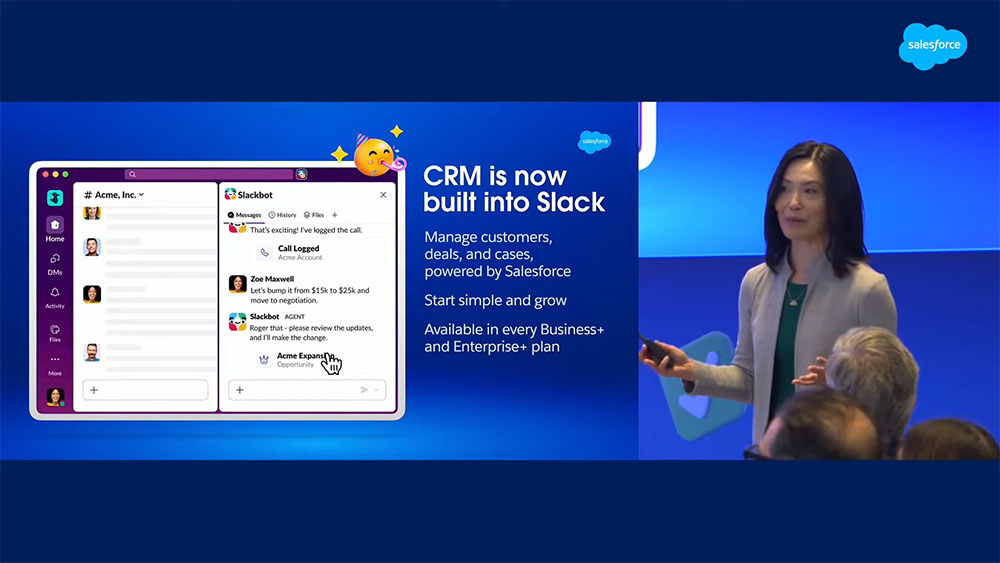1000x563 pixels.
Task: Open user profile avatar at sidebar bottom
Action: [55, 396]
